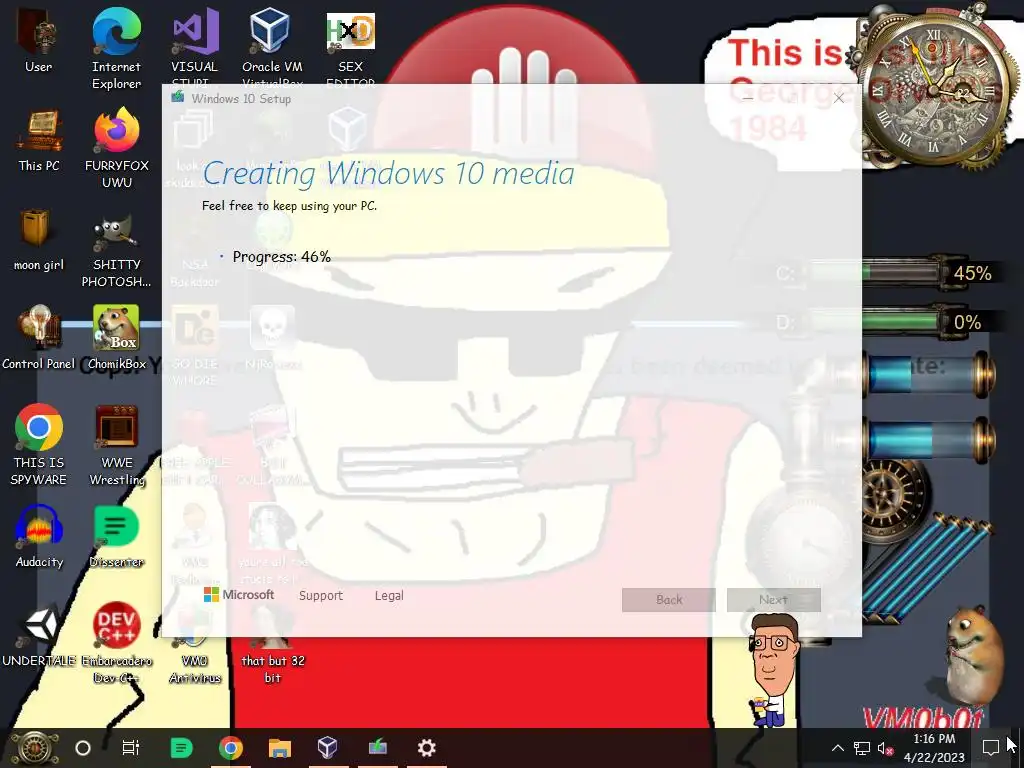
Task: Click the steampunk clock gadget
Action: pyautogui.click(x=935, y=90)
